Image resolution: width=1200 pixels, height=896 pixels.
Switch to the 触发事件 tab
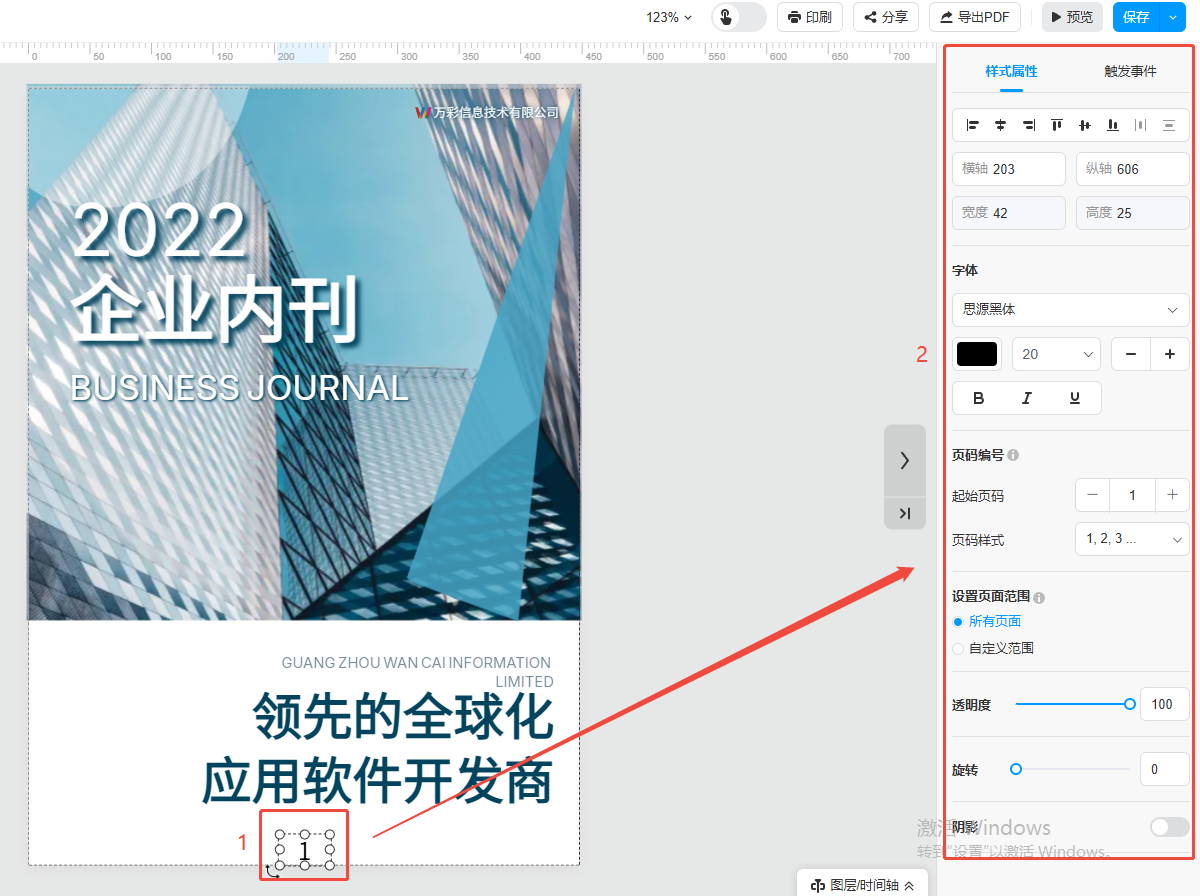click(x=1130, y=71)
